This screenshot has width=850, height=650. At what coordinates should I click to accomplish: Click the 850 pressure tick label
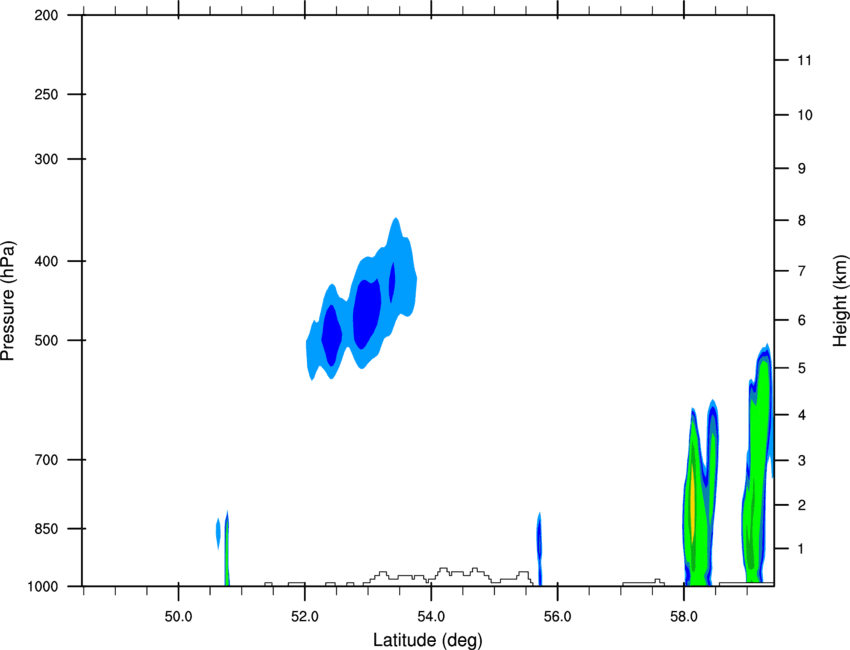point(46,529)
